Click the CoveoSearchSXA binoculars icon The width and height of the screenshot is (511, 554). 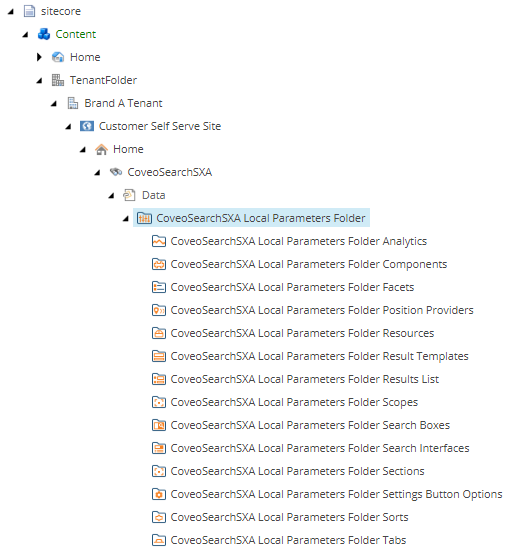pyautogui.click(x=116, y=172)
